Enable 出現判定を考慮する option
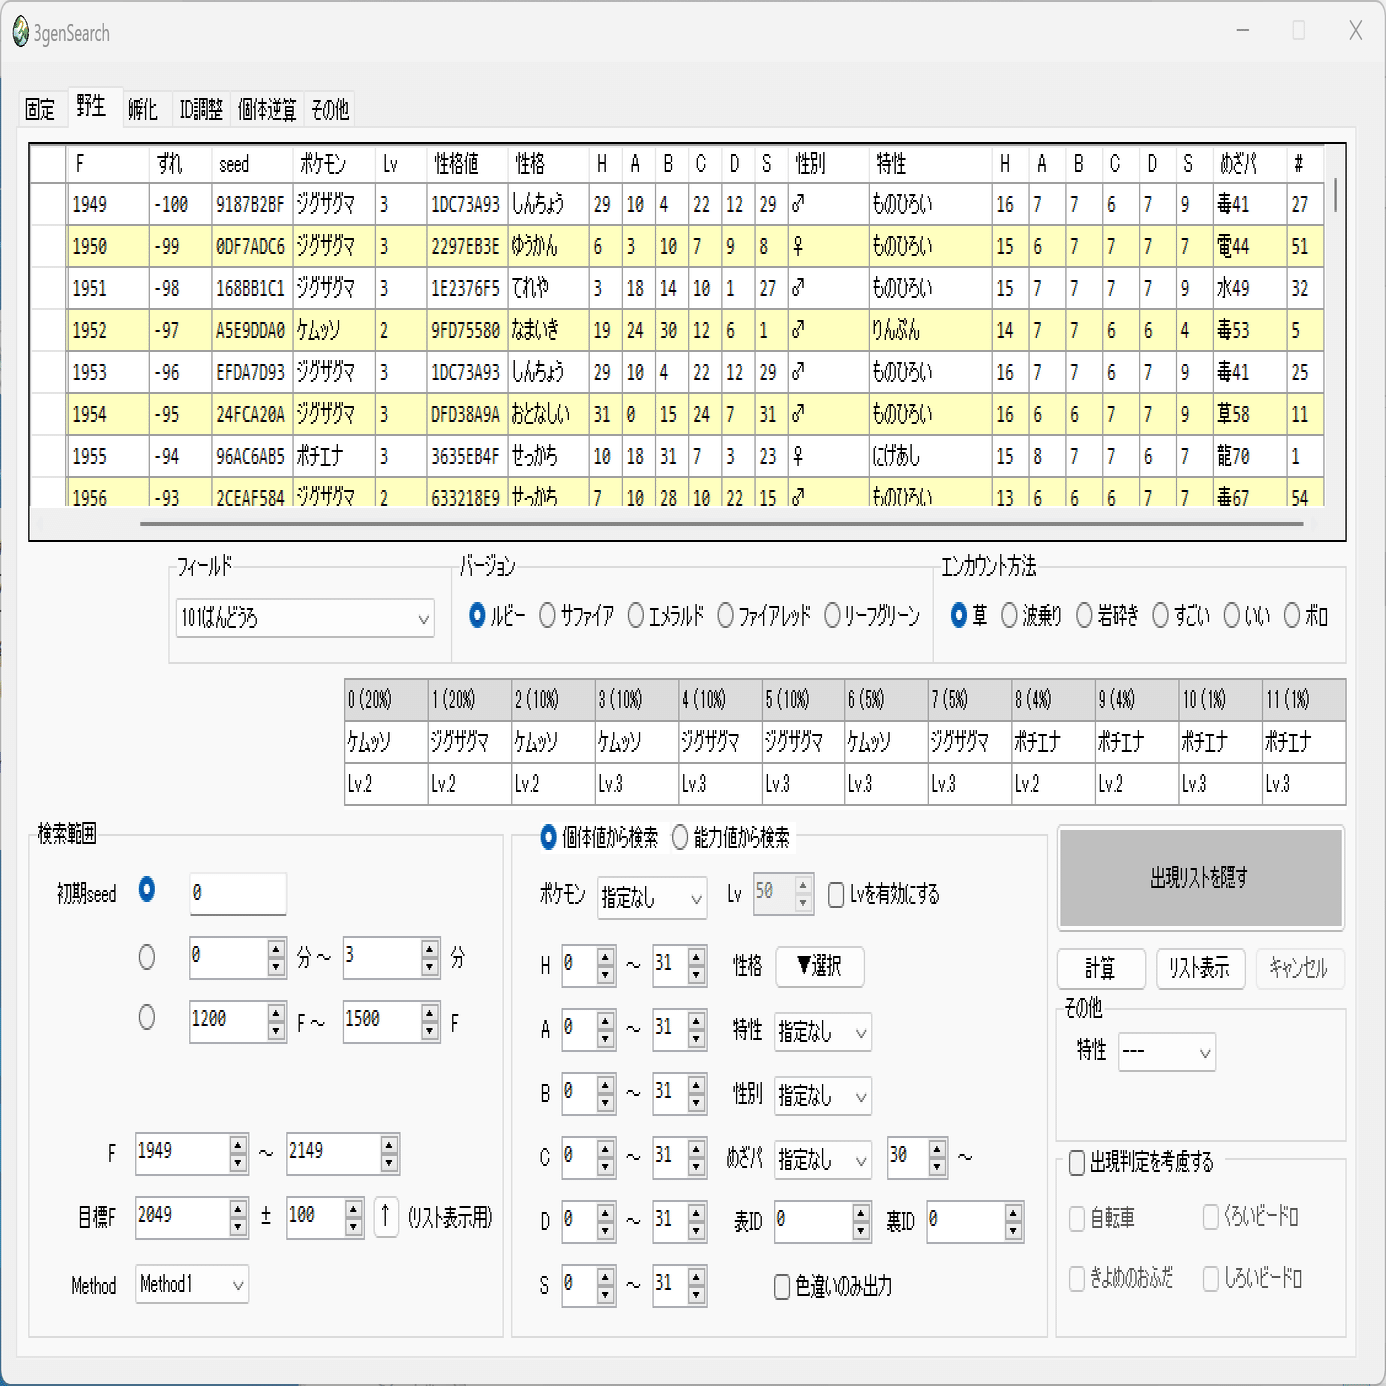This screenshot has height=1386, width=1386. point(1076,1163)
